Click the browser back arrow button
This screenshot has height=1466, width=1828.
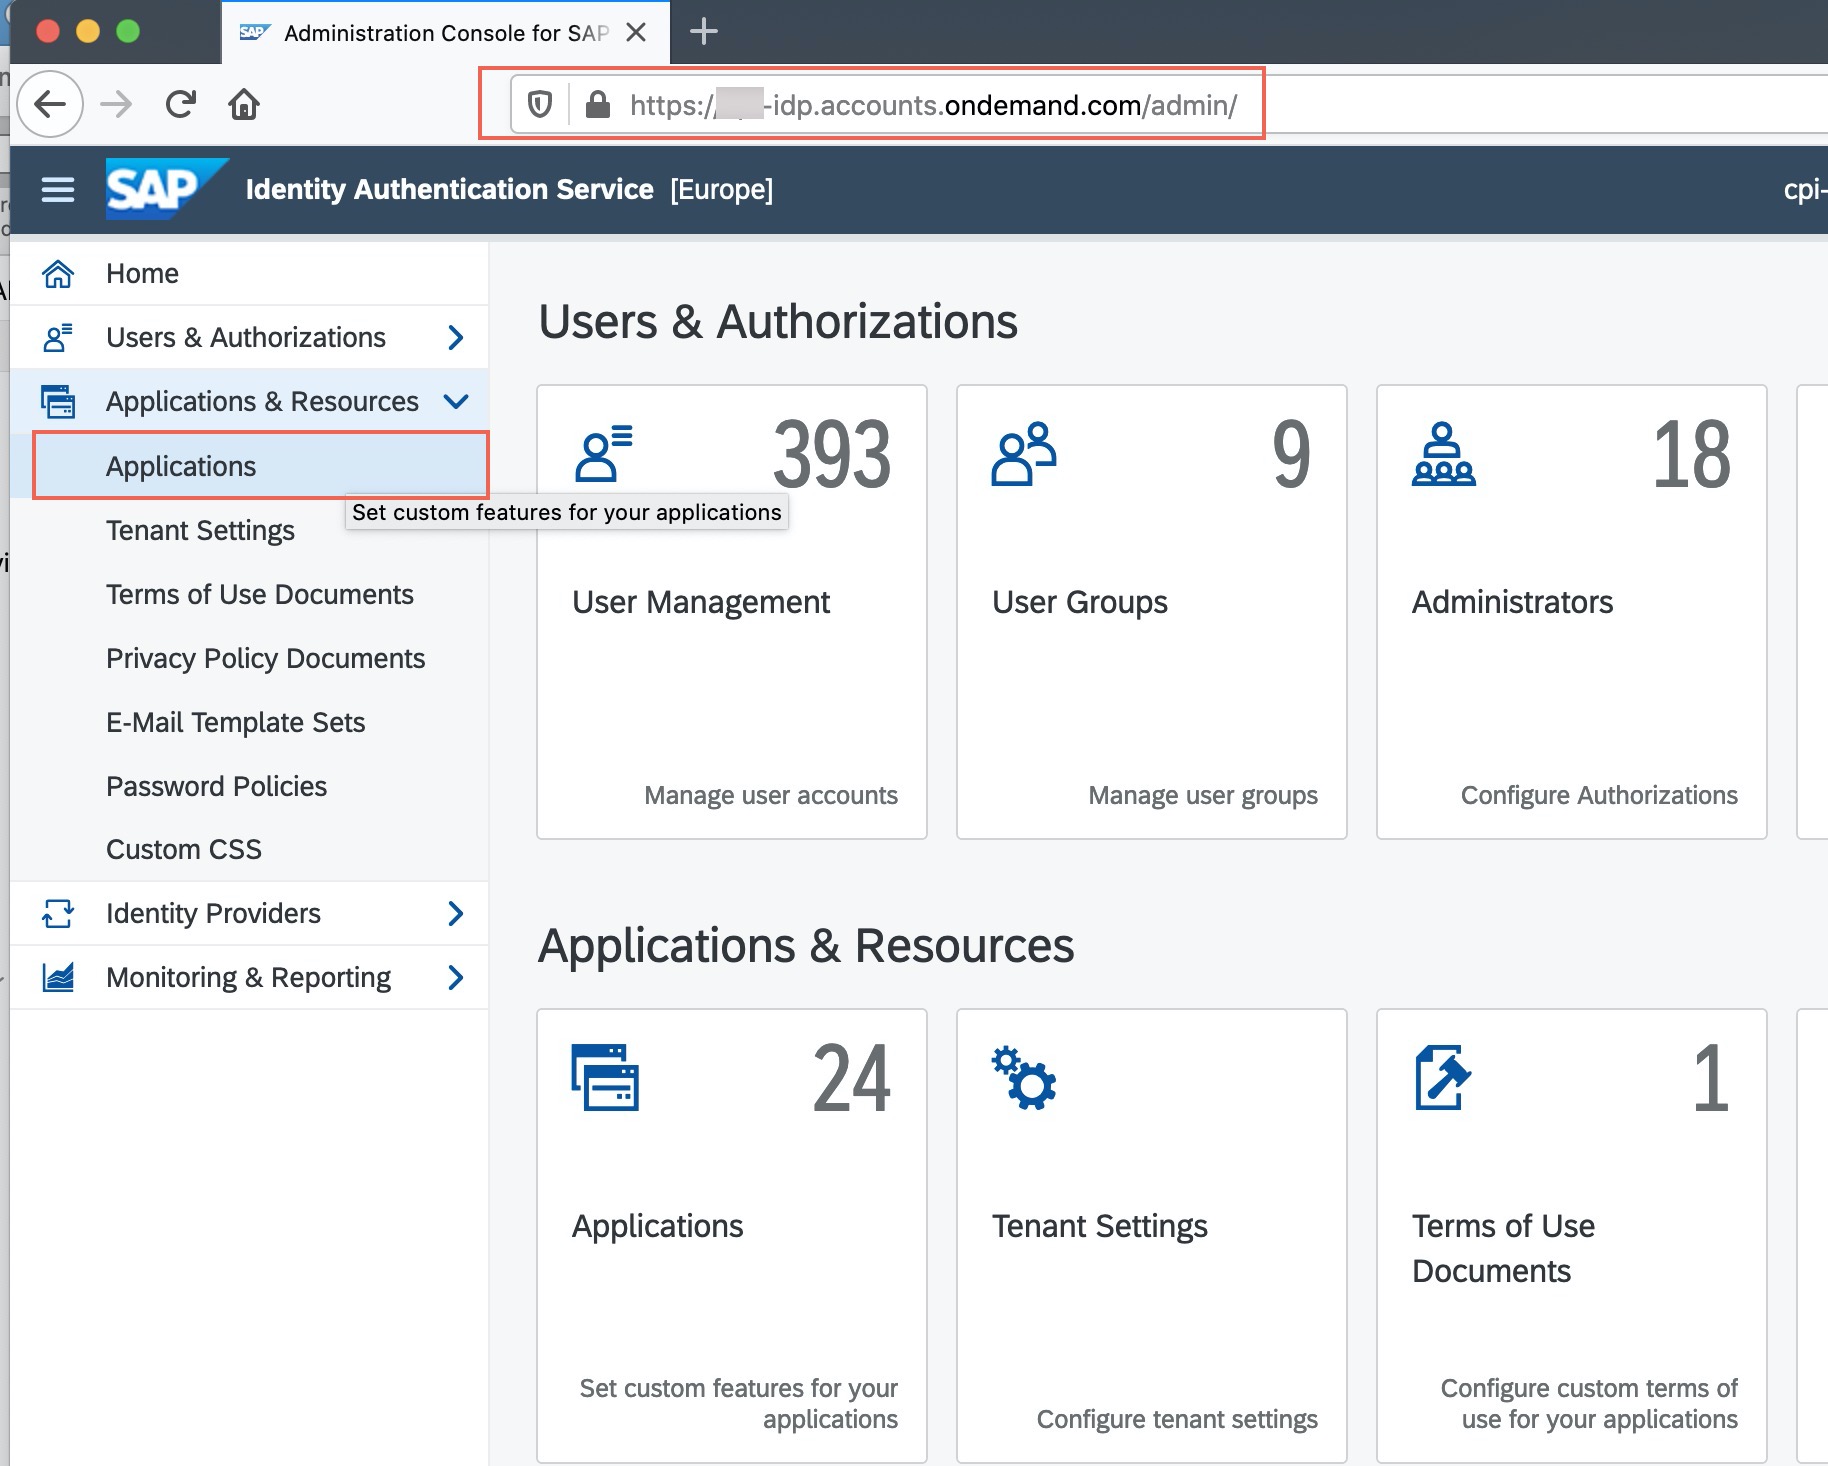click(50, 104)
